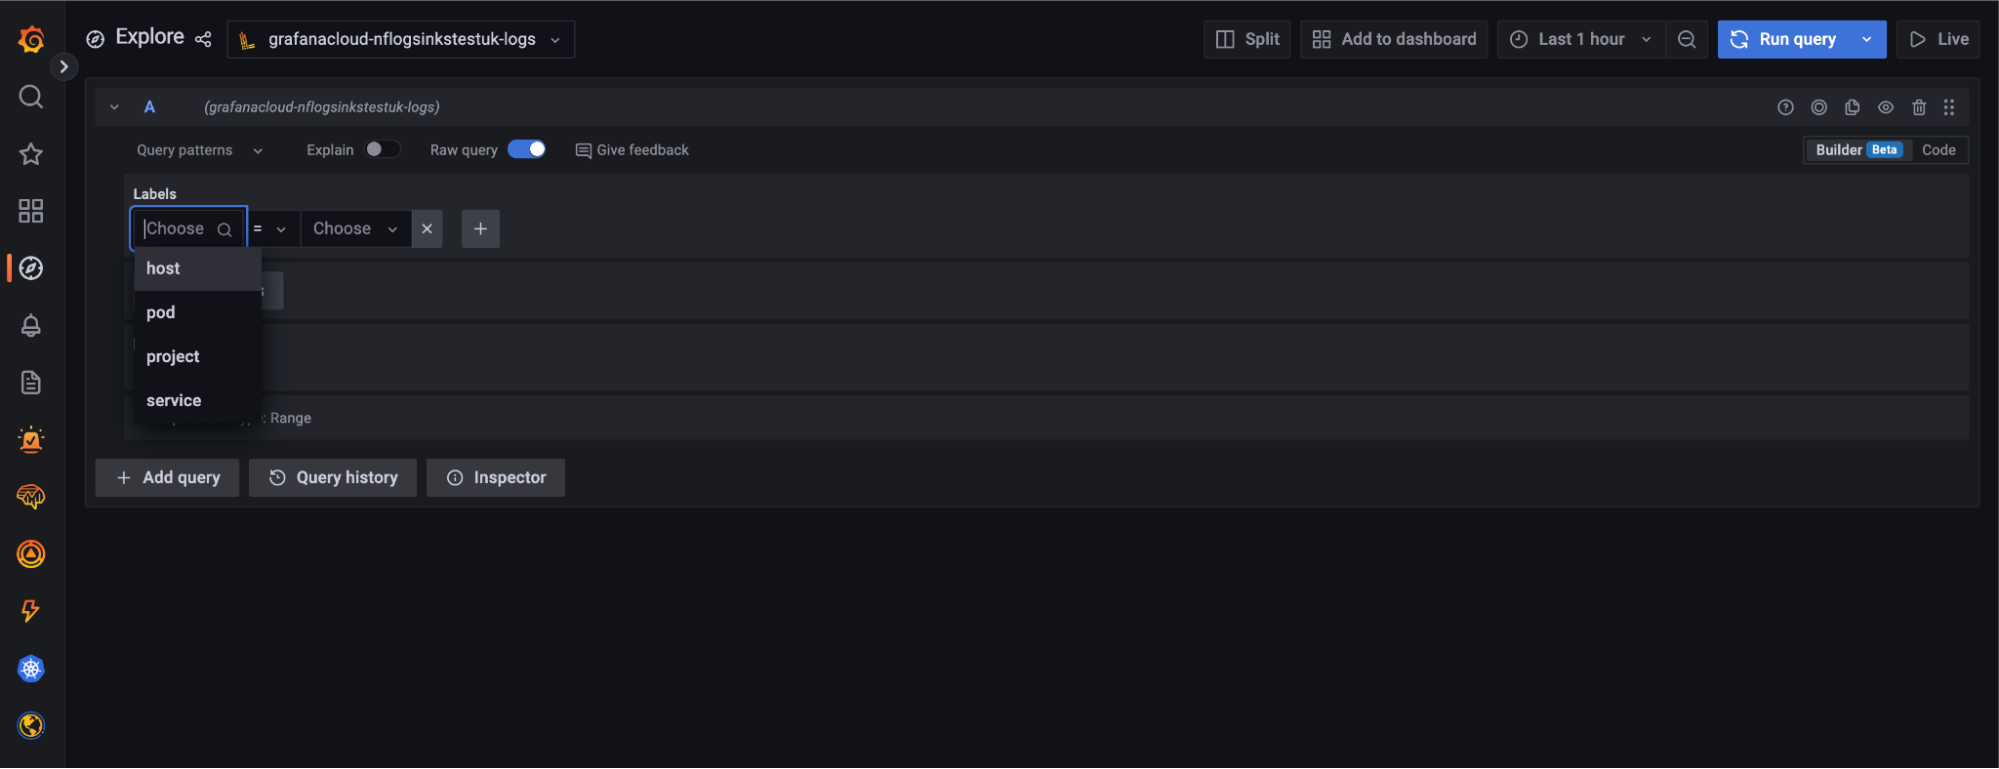Click the query name letter A
The width and height of the screenshot is (1999, 769).
(149, 107)
